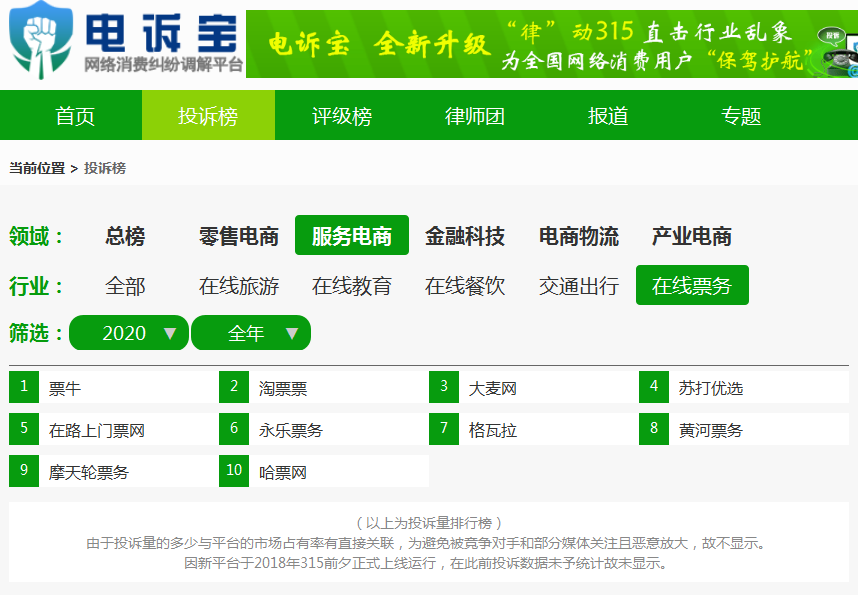
Task: Open the green 全新升级 banner
Action: click(552, 44)
